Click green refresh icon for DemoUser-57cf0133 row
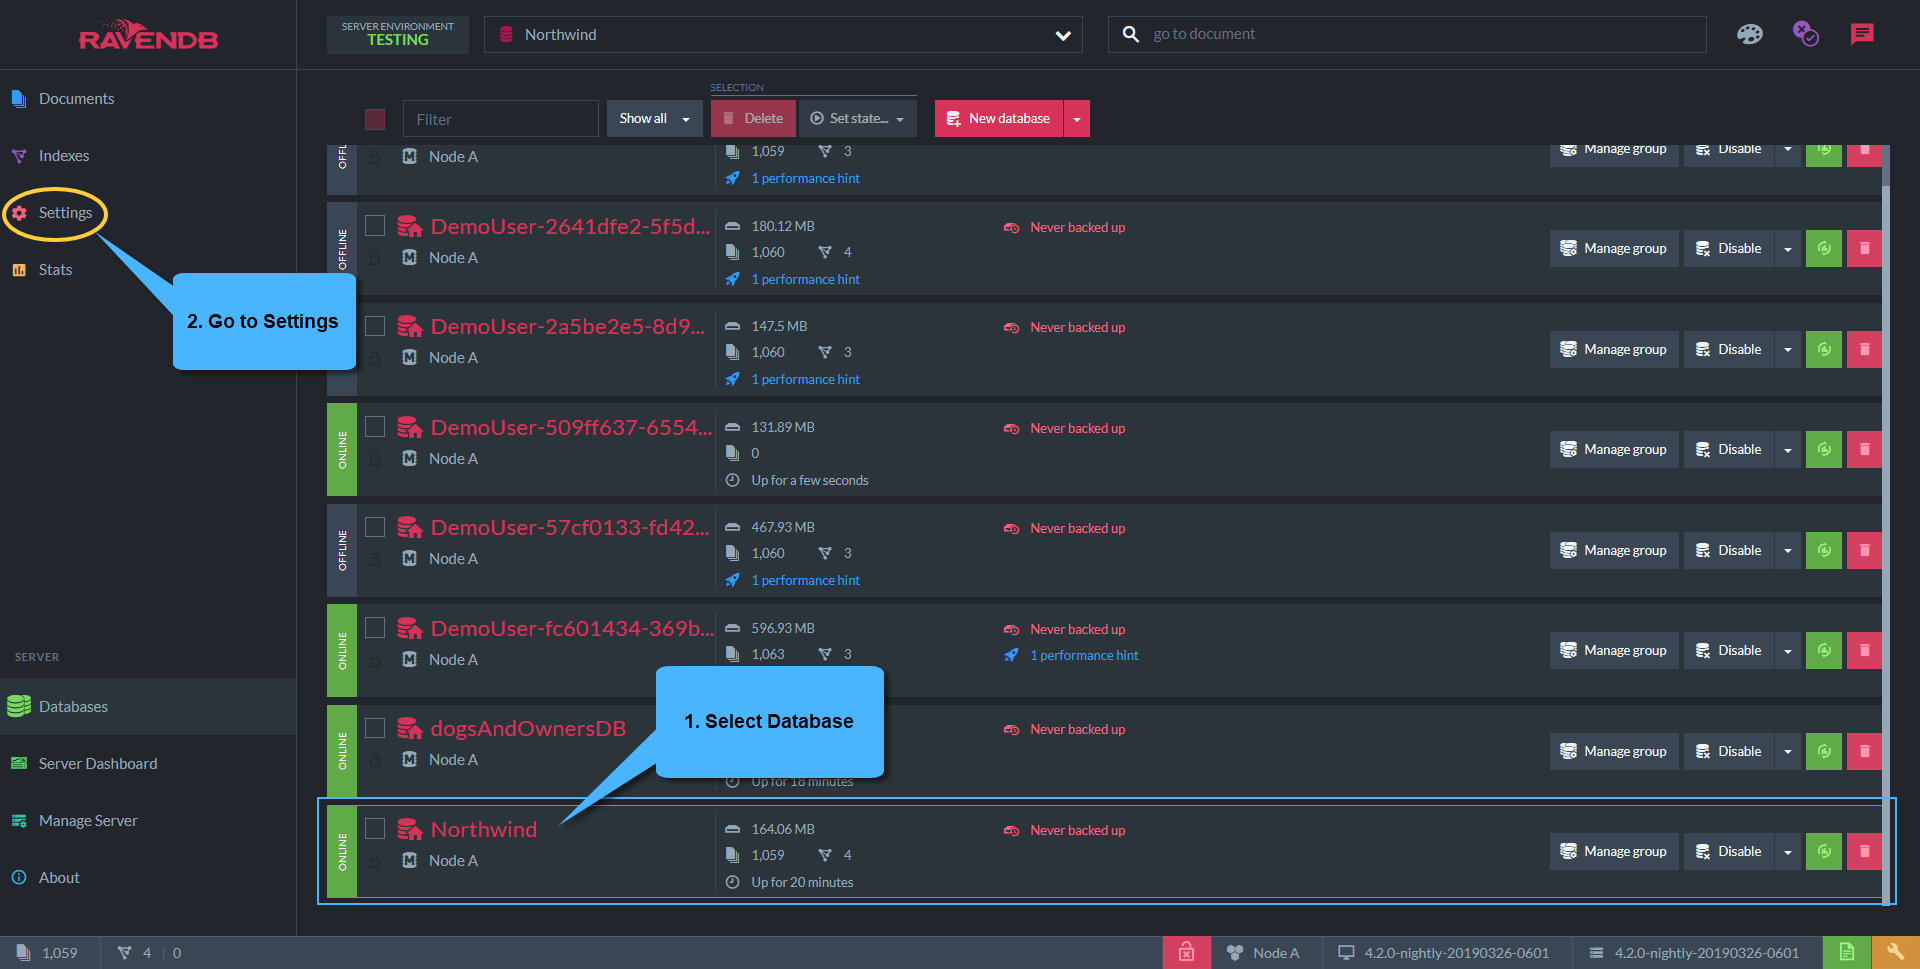The height and width of the screenshot is (969, 1920). pyautogui.click(x=1824, y=550)
